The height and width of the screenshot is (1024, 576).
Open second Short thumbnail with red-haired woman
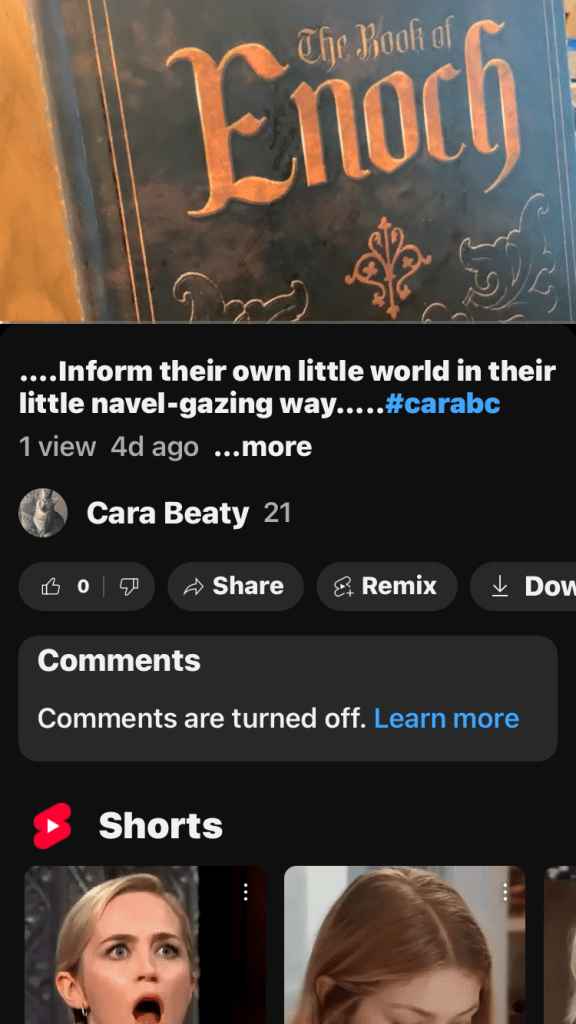point(404,945)
